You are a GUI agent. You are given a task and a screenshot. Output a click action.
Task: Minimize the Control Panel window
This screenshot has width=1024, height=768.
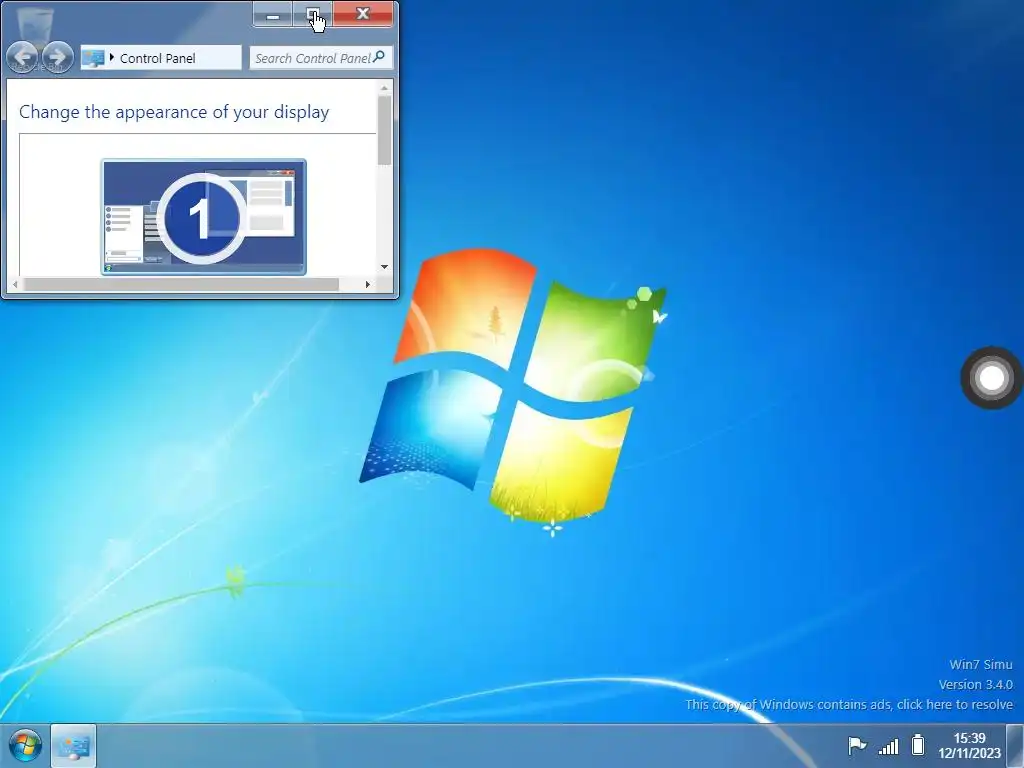point(272,14)
